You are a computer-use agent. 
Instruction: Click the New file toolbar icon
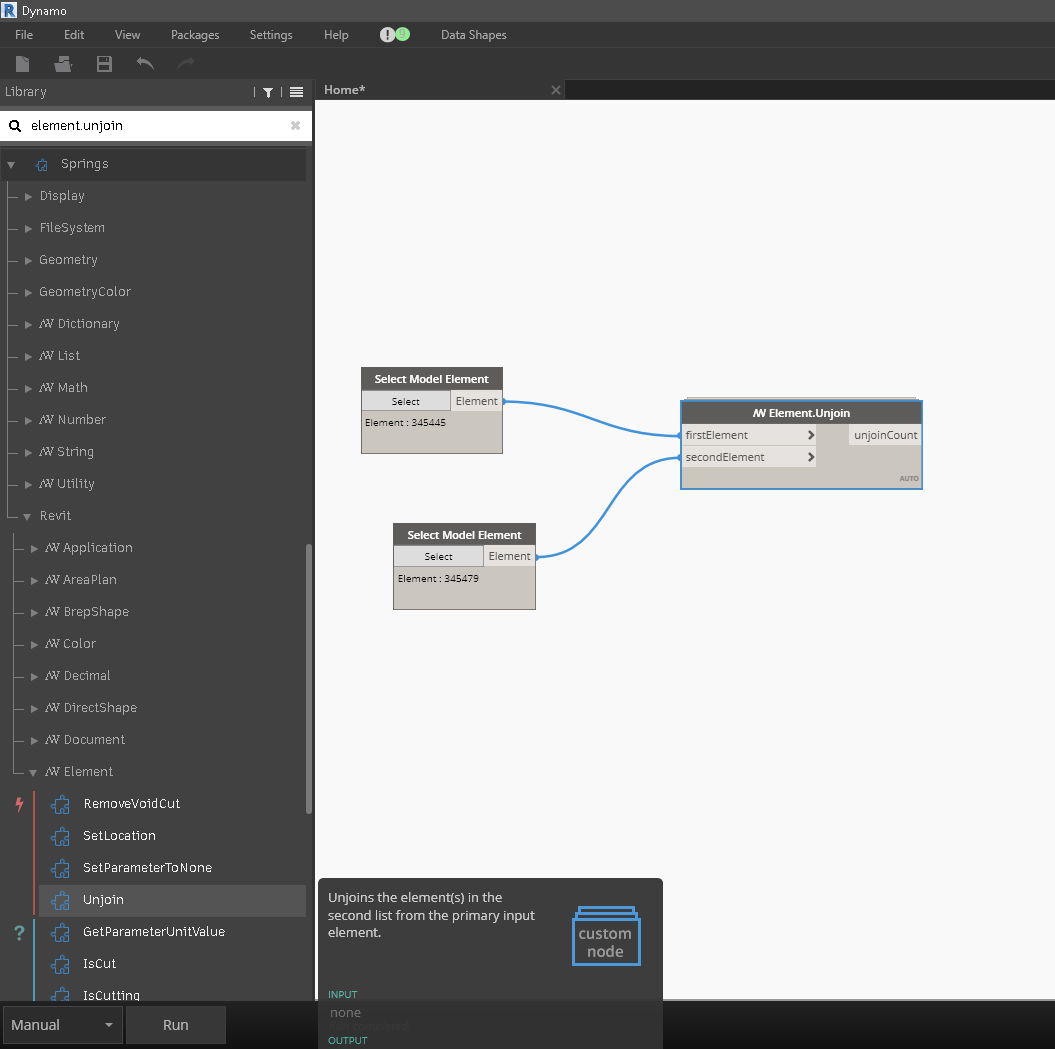coord(22,64)
